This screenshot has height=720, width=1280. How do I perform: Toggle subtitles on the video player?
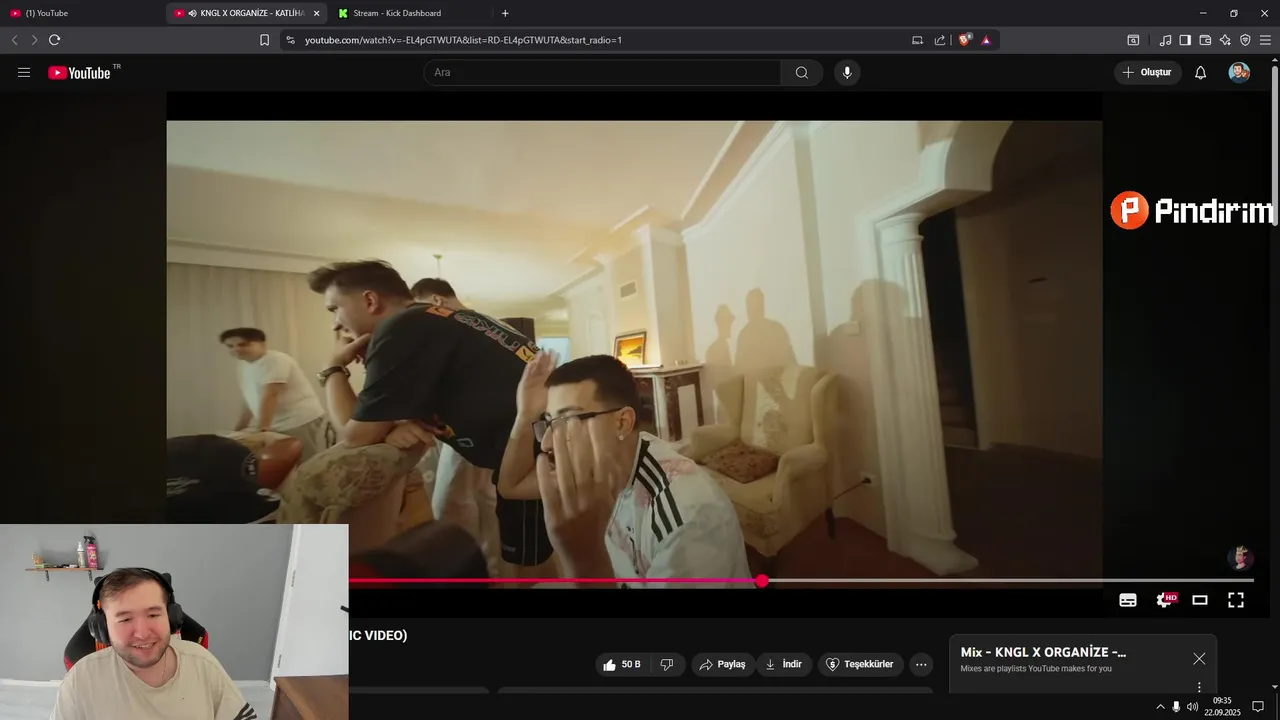[x=1128, y=600]
